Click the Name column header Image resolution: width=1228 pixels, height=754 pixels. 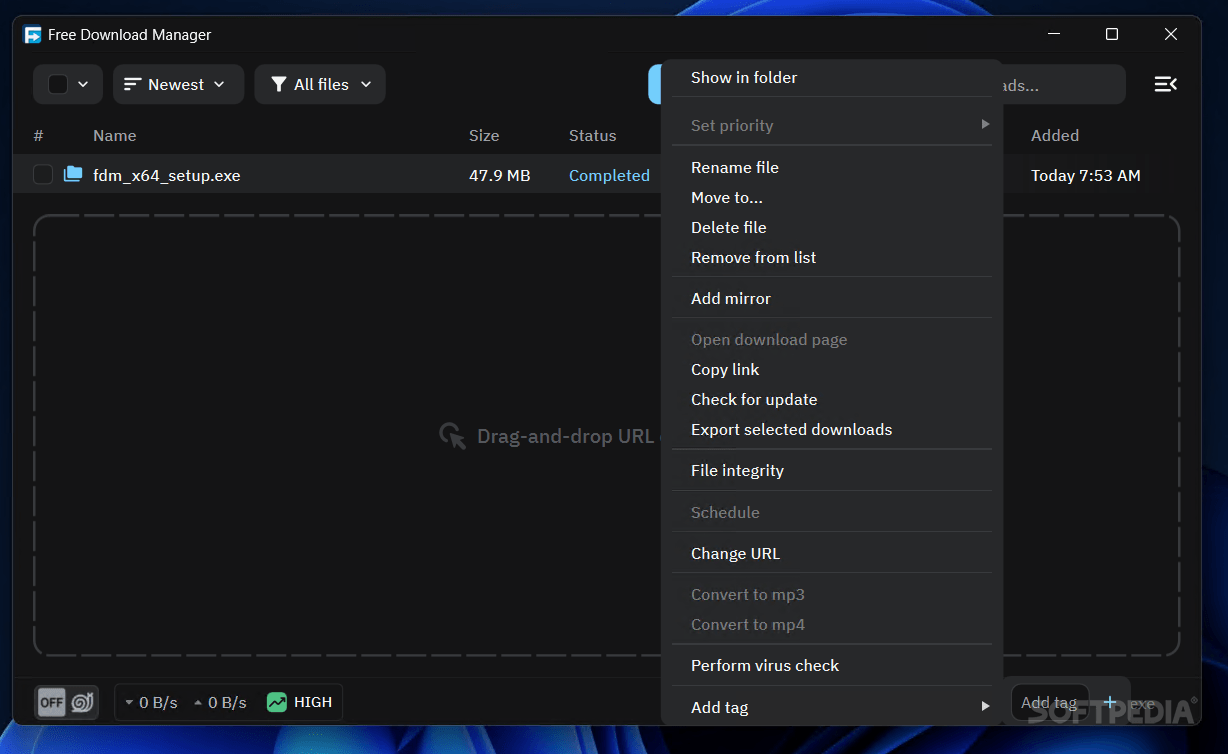[115, 135]
